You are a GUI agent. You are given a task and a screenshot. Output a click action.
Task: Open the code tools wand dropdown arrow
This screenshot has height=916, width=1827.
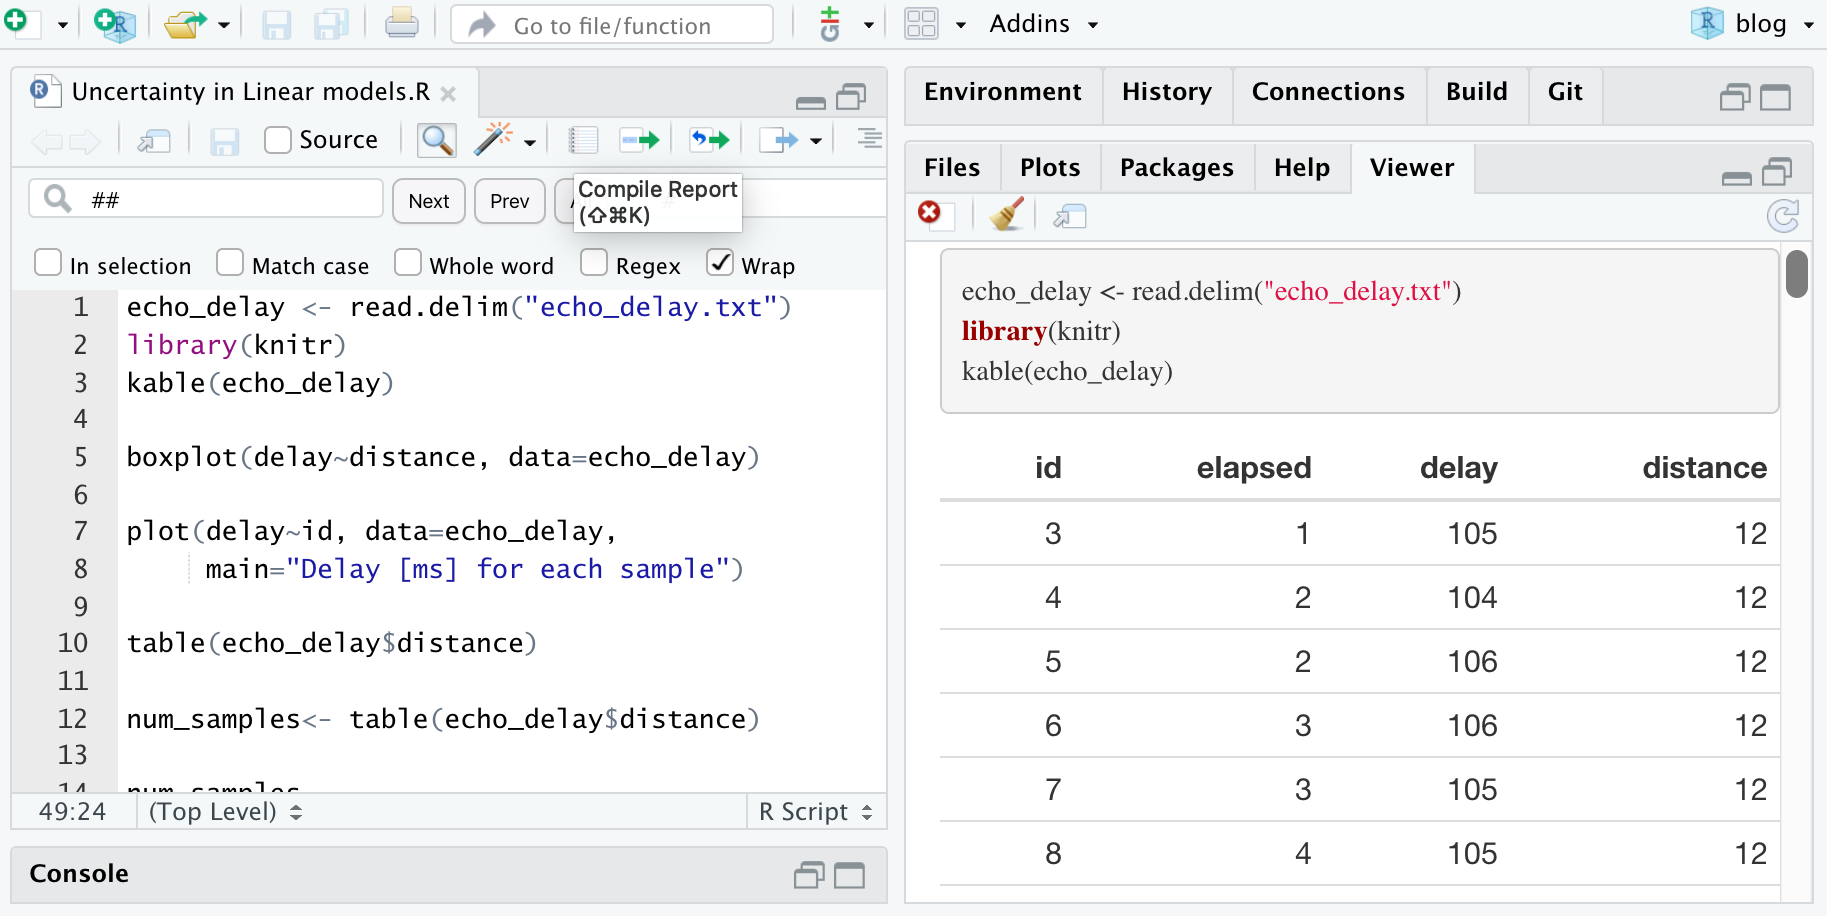click(530, 142)
